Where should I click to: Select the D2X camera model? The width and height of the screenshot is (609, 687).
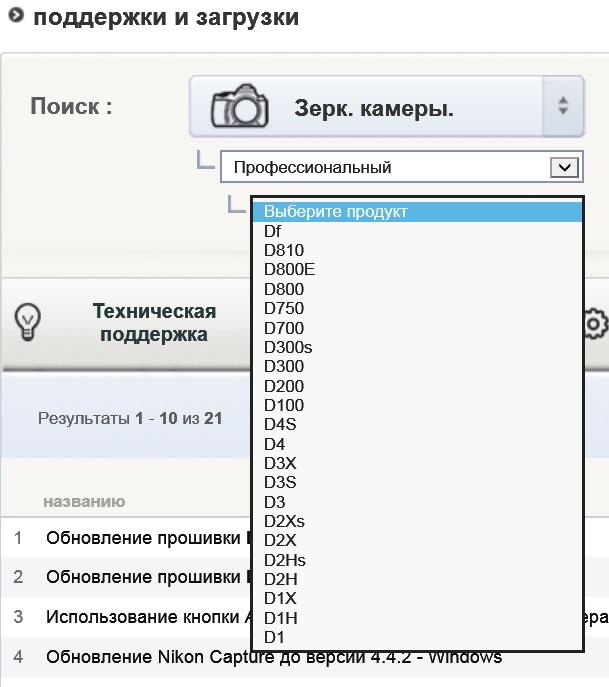pos(418,541)
